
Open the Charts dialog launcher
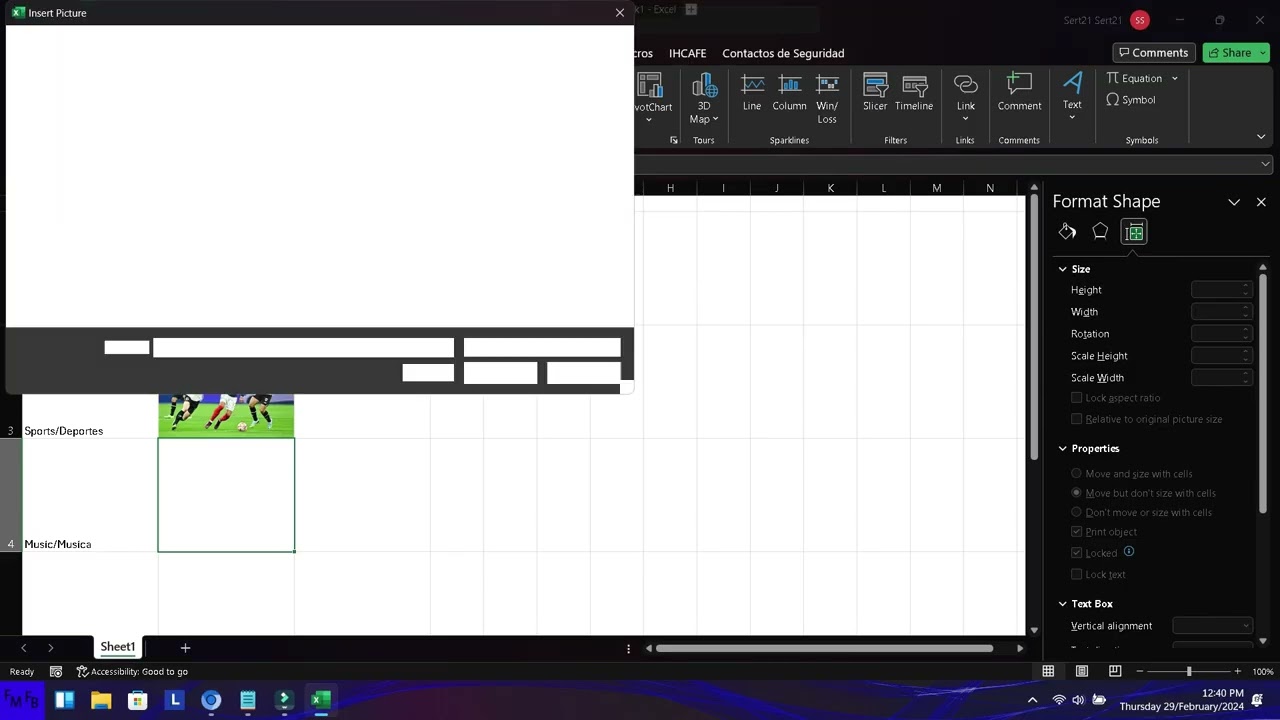click(674, 140)
